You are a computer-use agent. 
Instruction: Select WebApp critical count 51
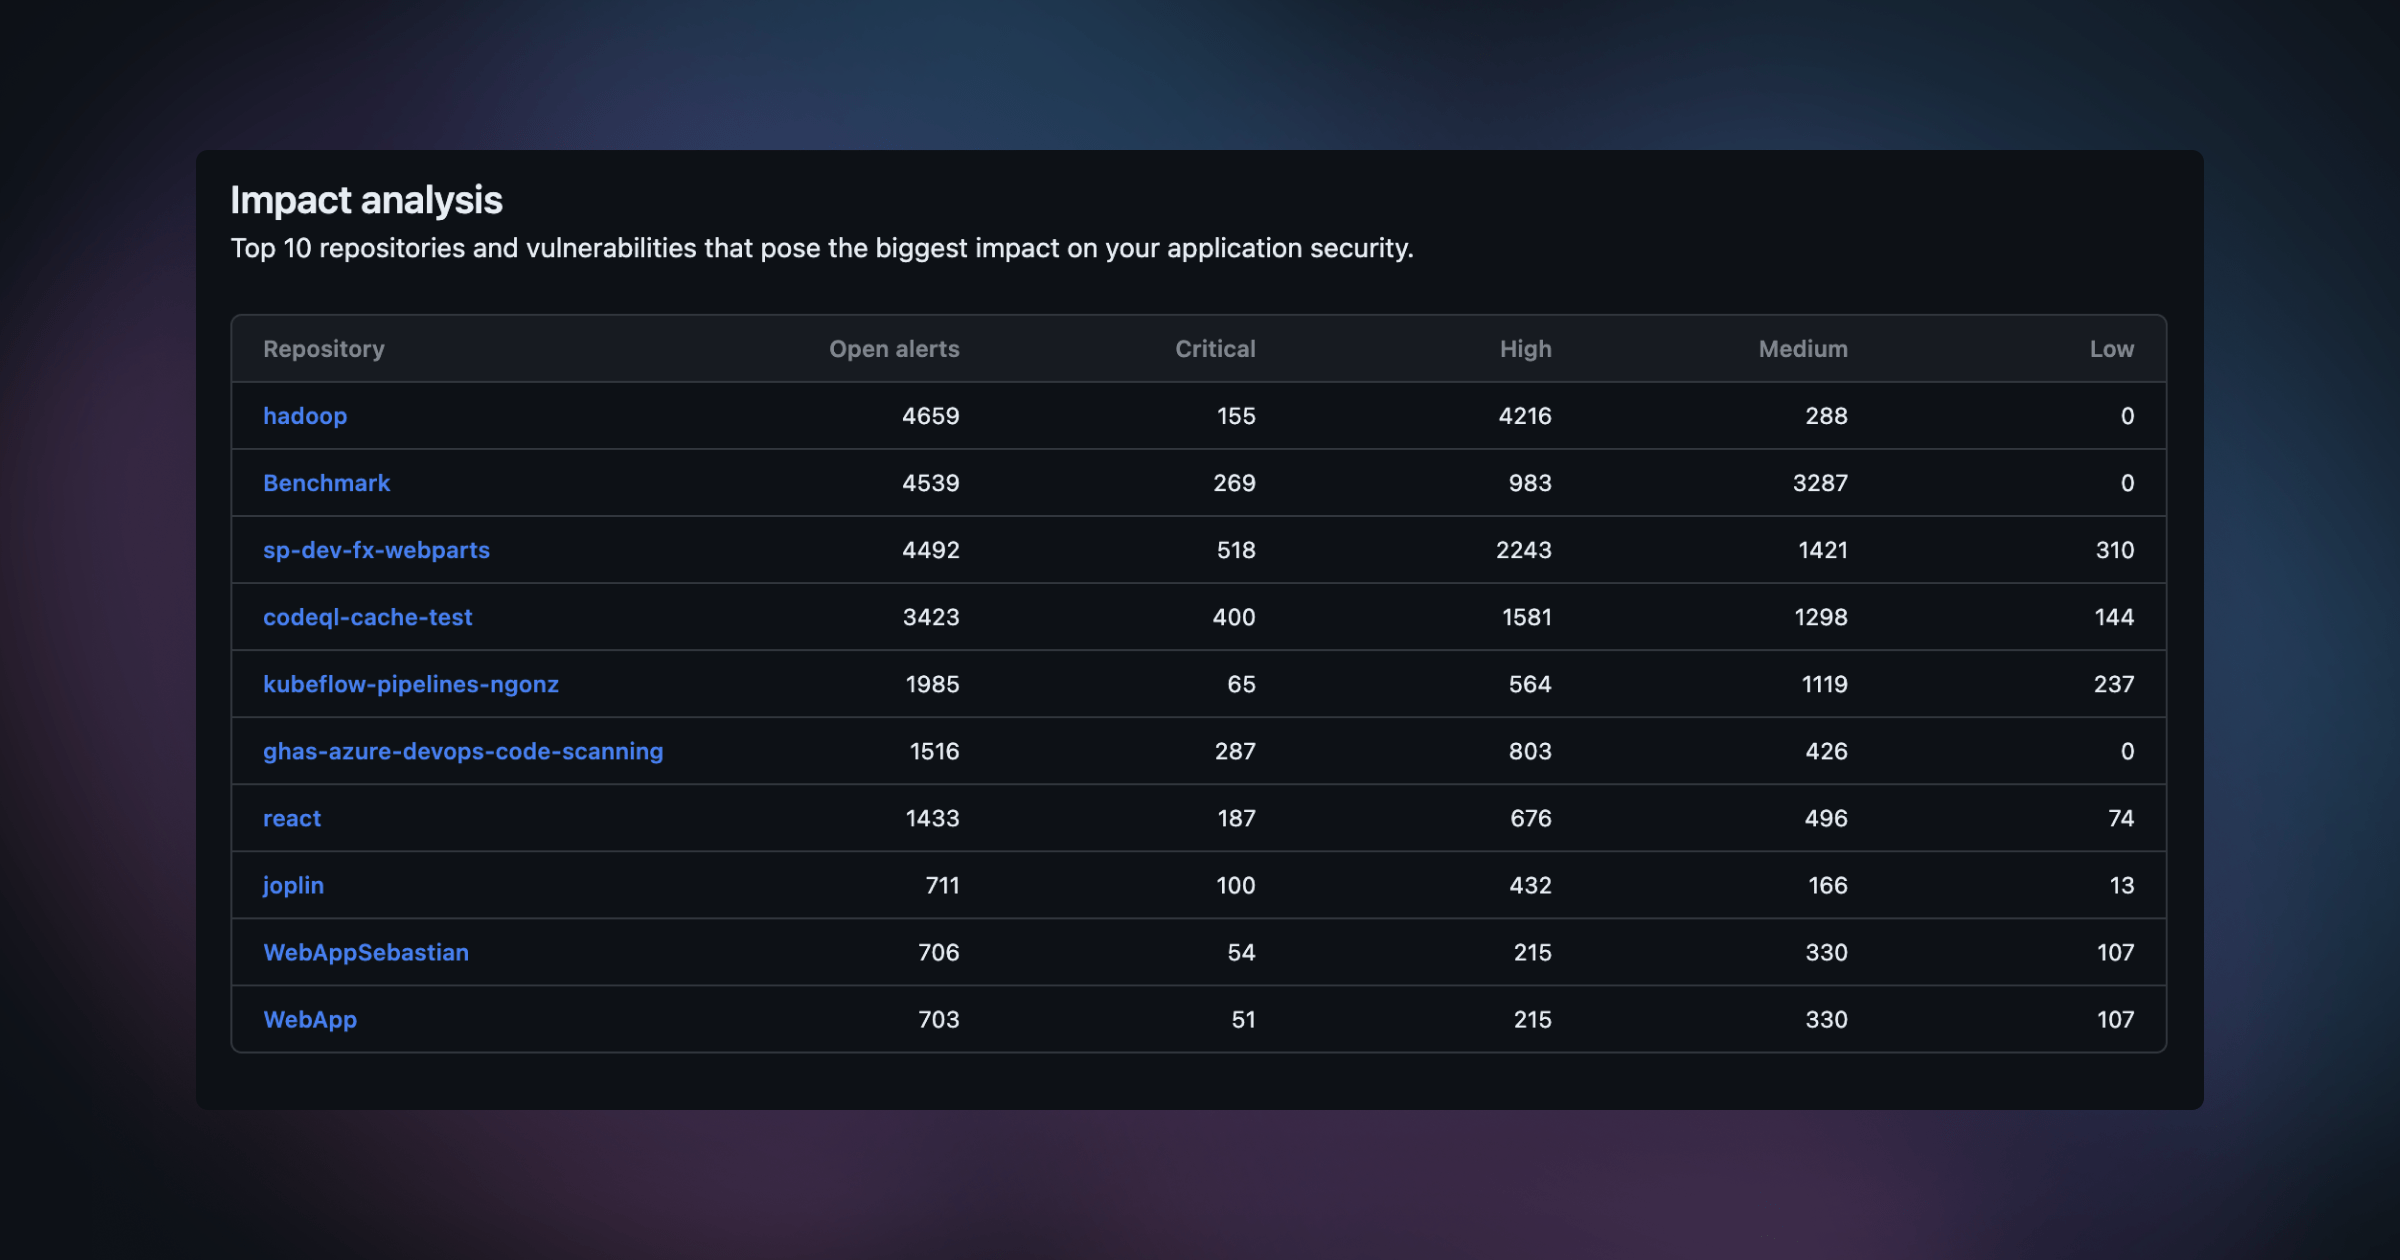tap(1243, 1019)
